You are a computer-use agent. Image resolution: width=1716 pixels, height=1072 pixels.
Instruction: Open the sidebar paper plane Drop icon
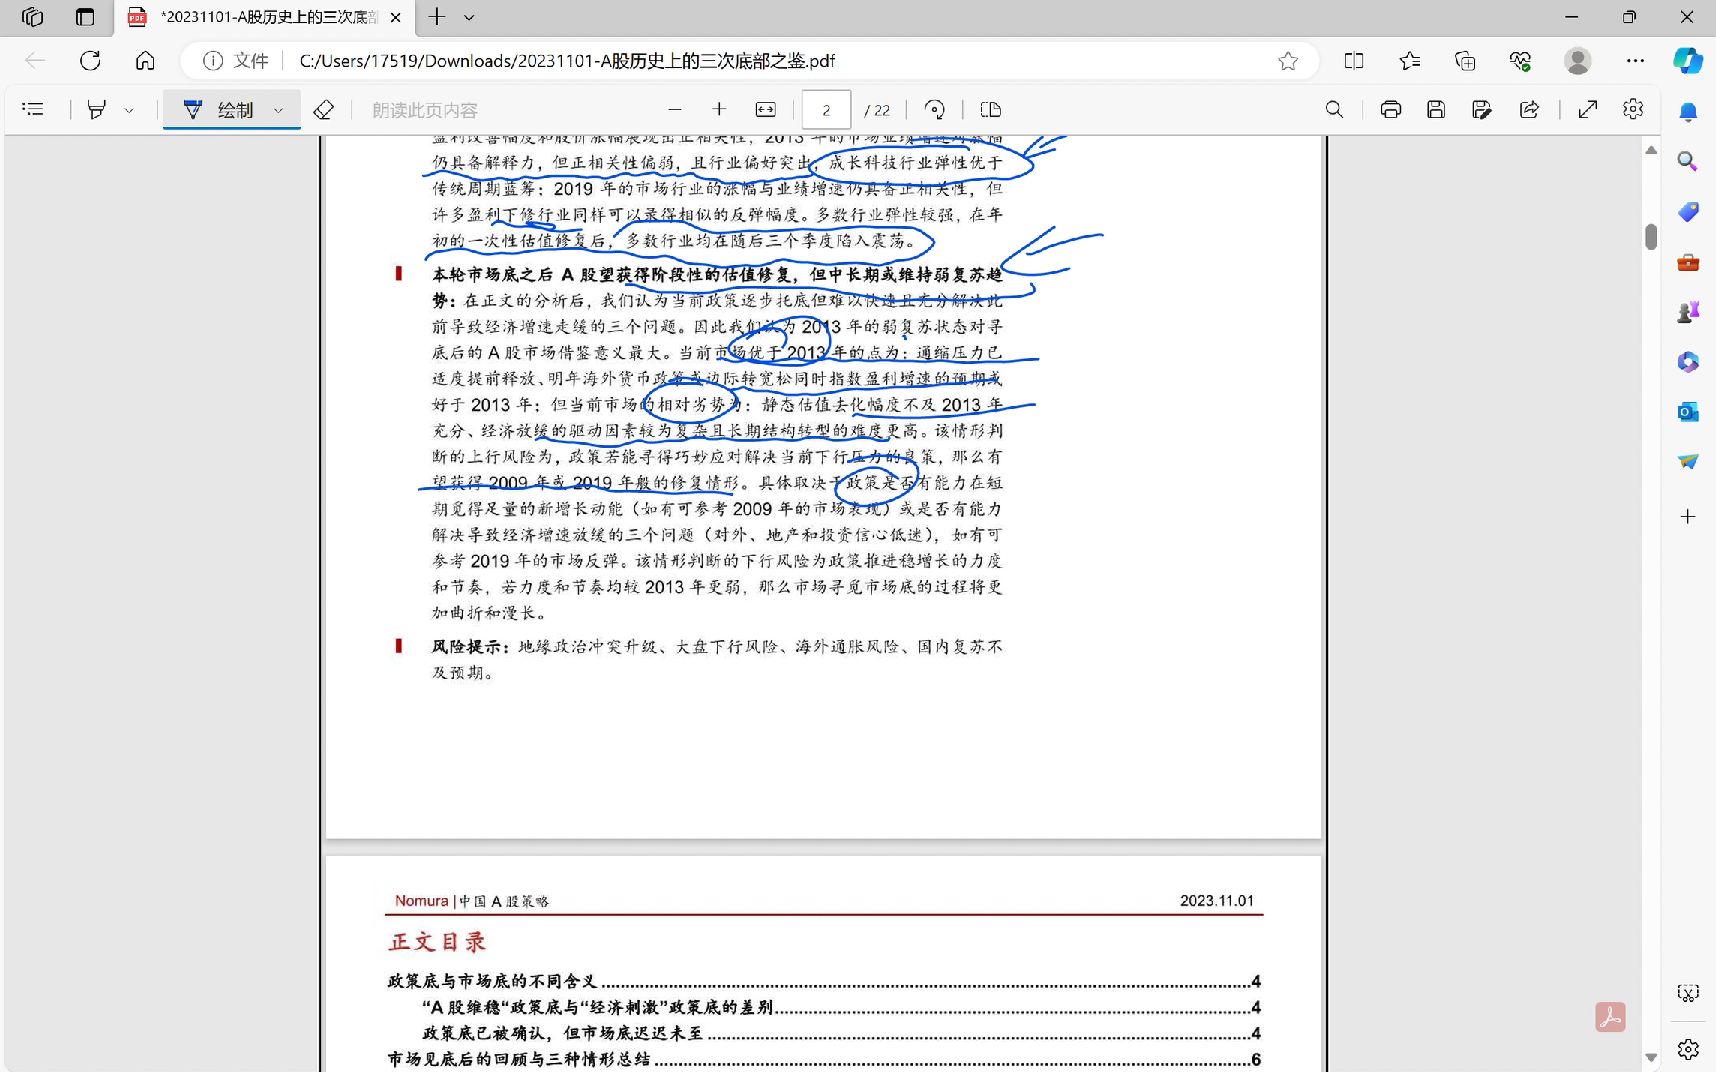pyautogui.click(x=1688, y=462)
